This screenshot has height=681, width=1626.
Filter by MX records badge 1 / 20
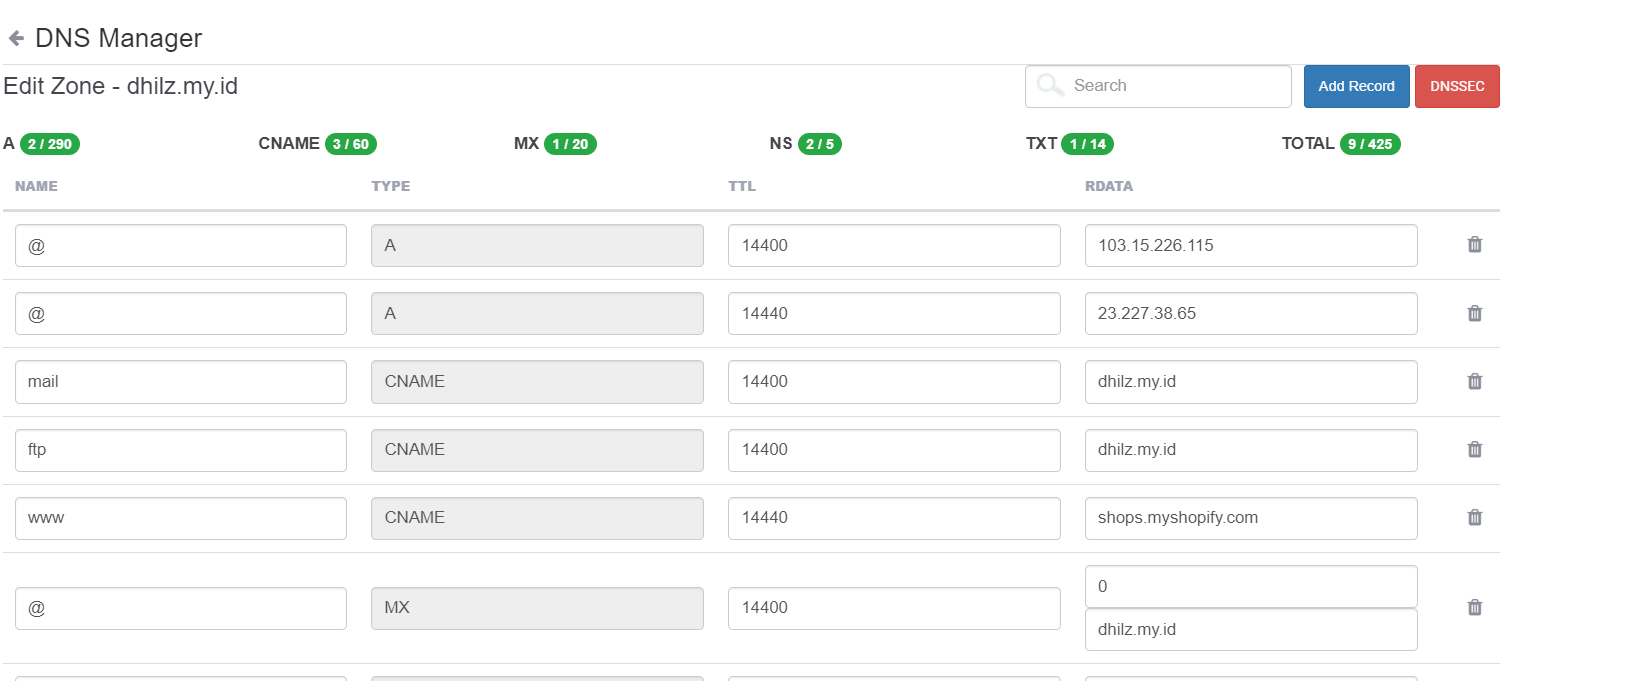(x=570, y=144)
